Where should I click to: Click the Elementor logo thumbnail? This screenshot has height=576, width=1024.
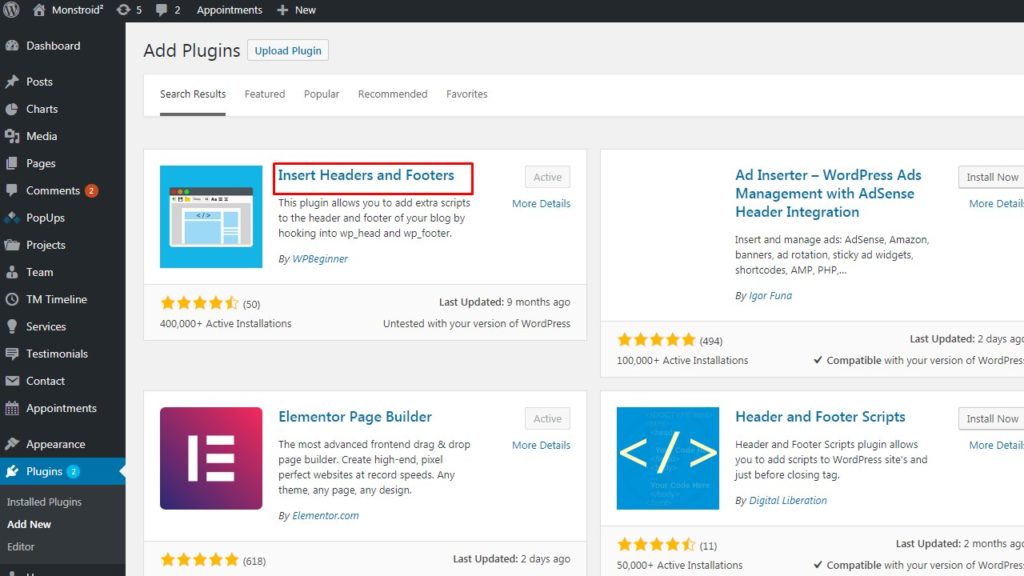211,458
